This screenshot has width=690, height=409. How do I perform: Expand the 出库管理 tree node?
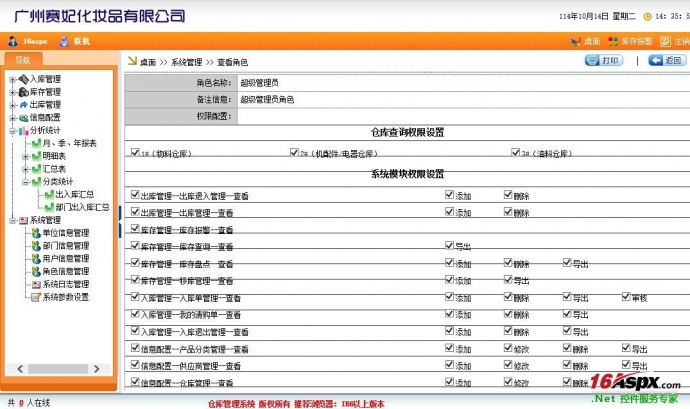coord(13,105)
